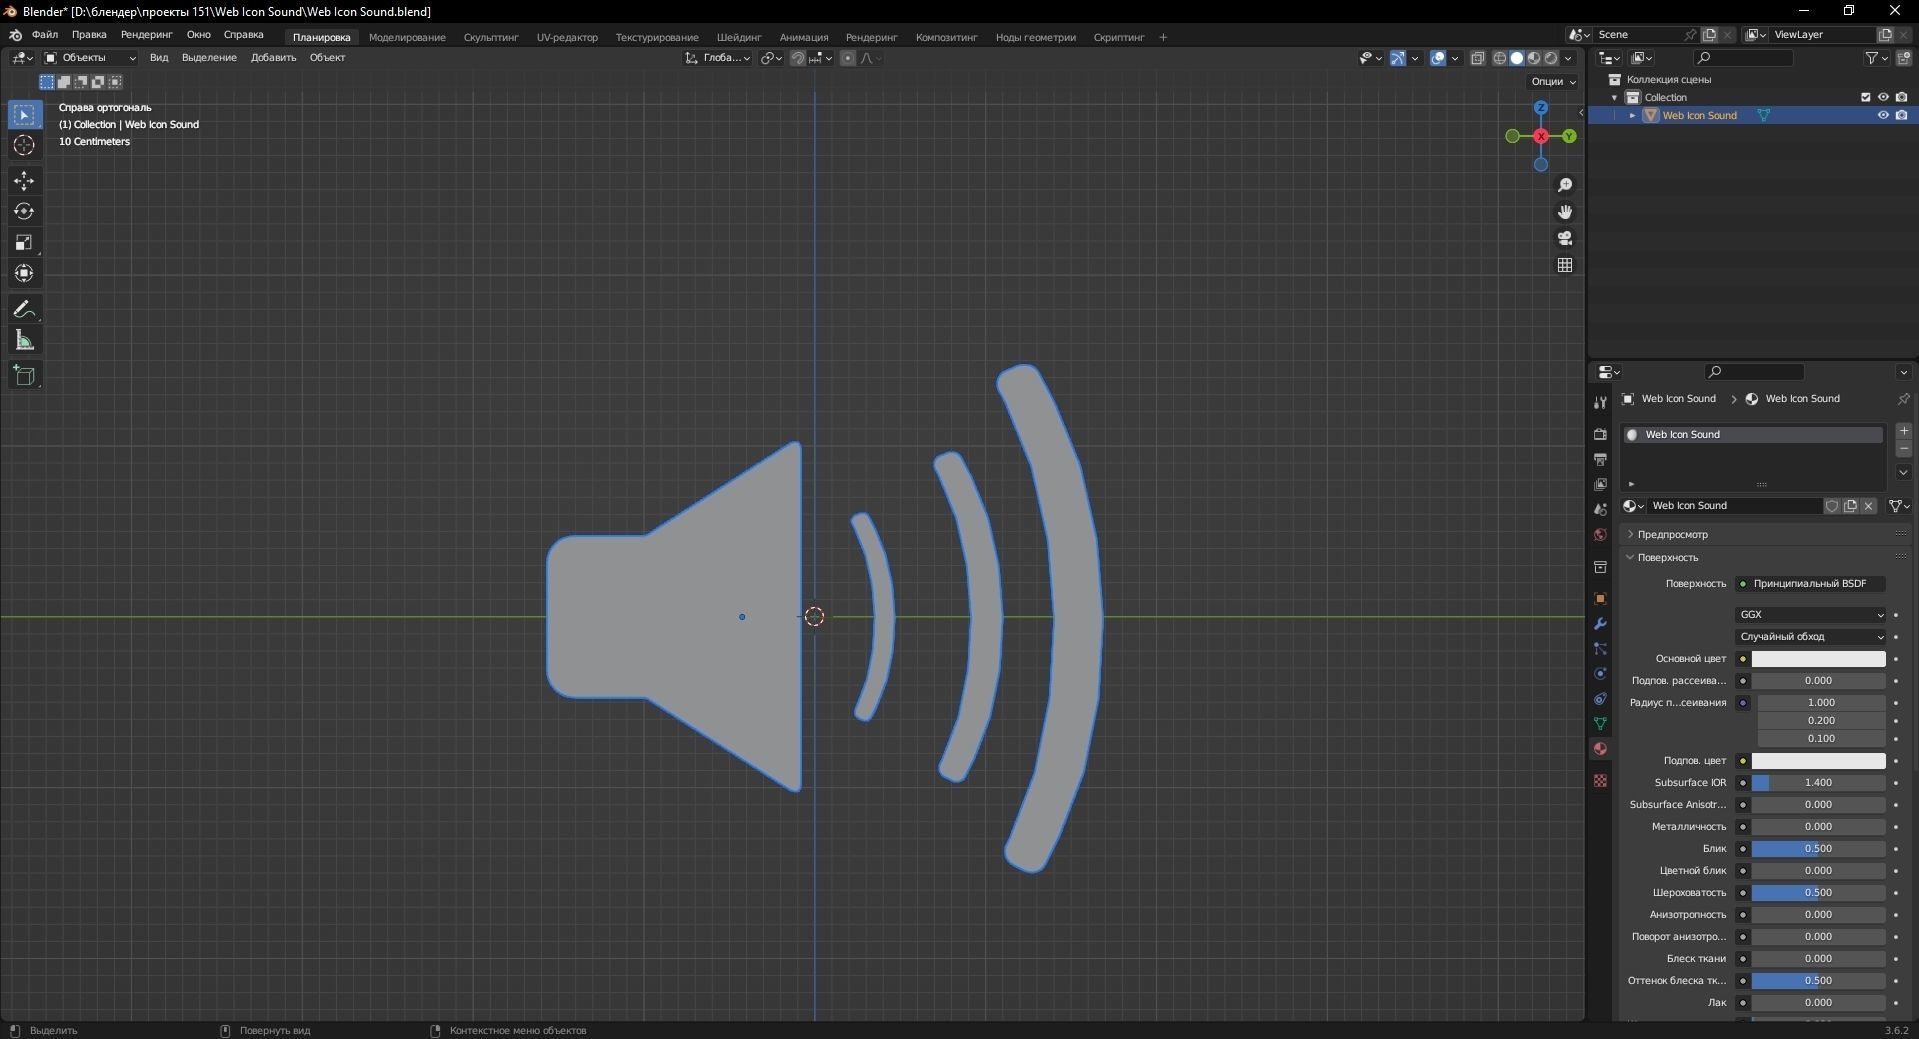Toggle viewport overlays button
The width and height of the screenshot is (1919, 1039).
coord(1438,58)
